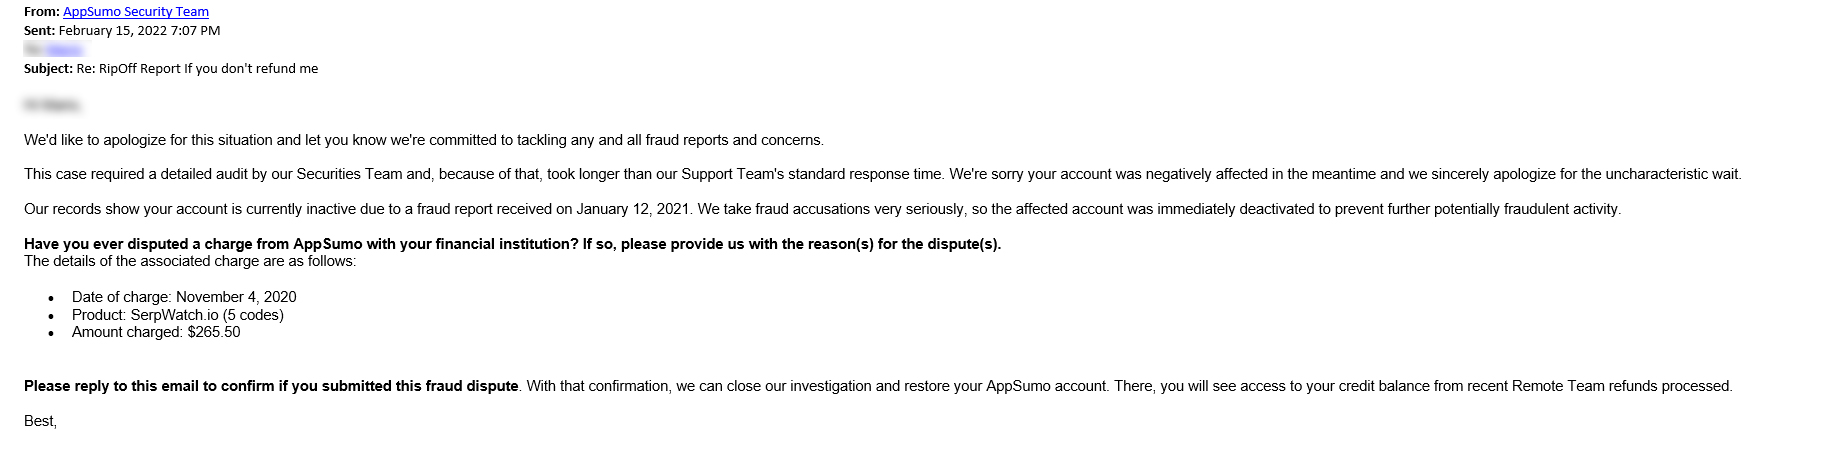Click the sentence beginning We'd like to apologize
This screenshot has height=458, width=1826.
424,140
